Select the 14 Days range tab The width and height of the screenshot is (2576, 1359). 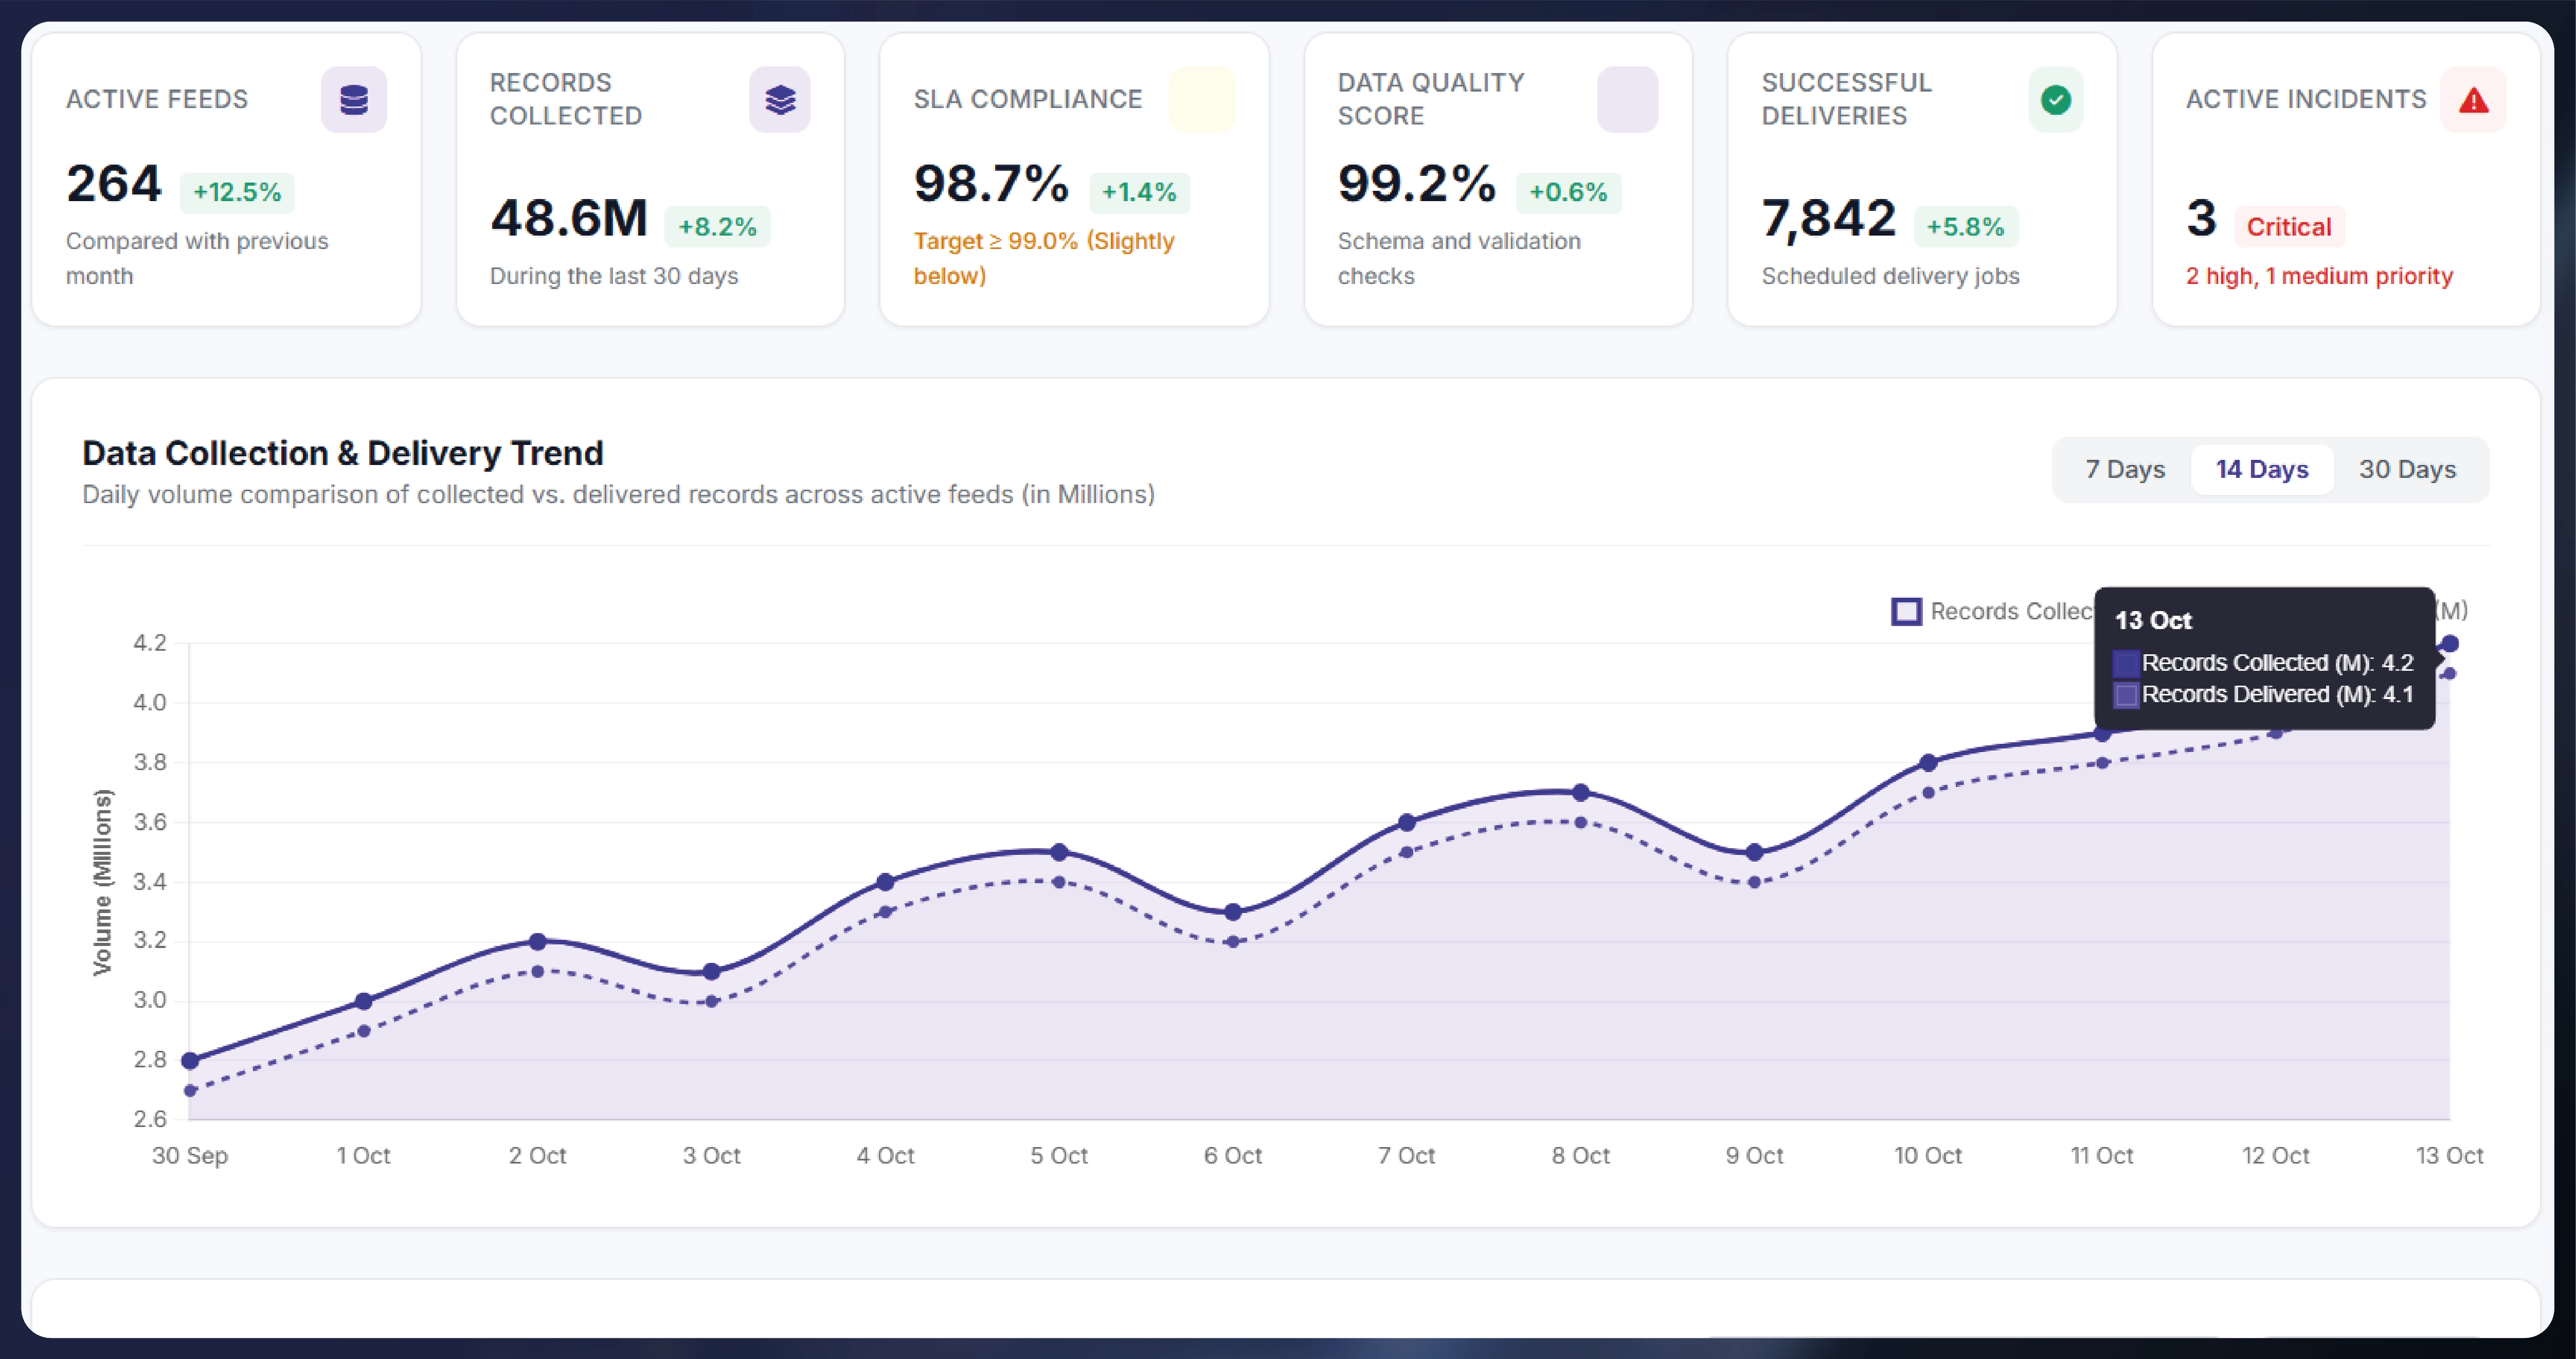pyautogui.click(x=2262, y=469)
